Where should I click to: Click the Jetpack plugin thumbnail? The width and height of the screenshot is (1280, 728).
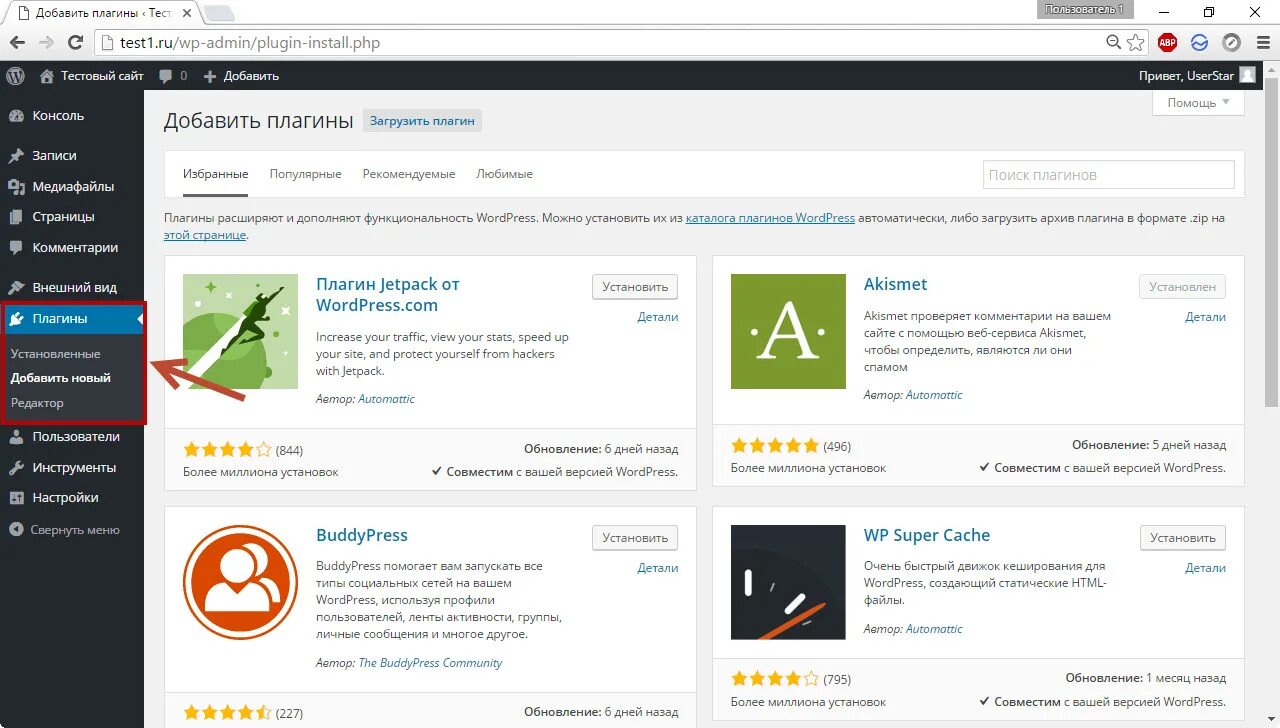pyautogui.click(x=240, y=331)
